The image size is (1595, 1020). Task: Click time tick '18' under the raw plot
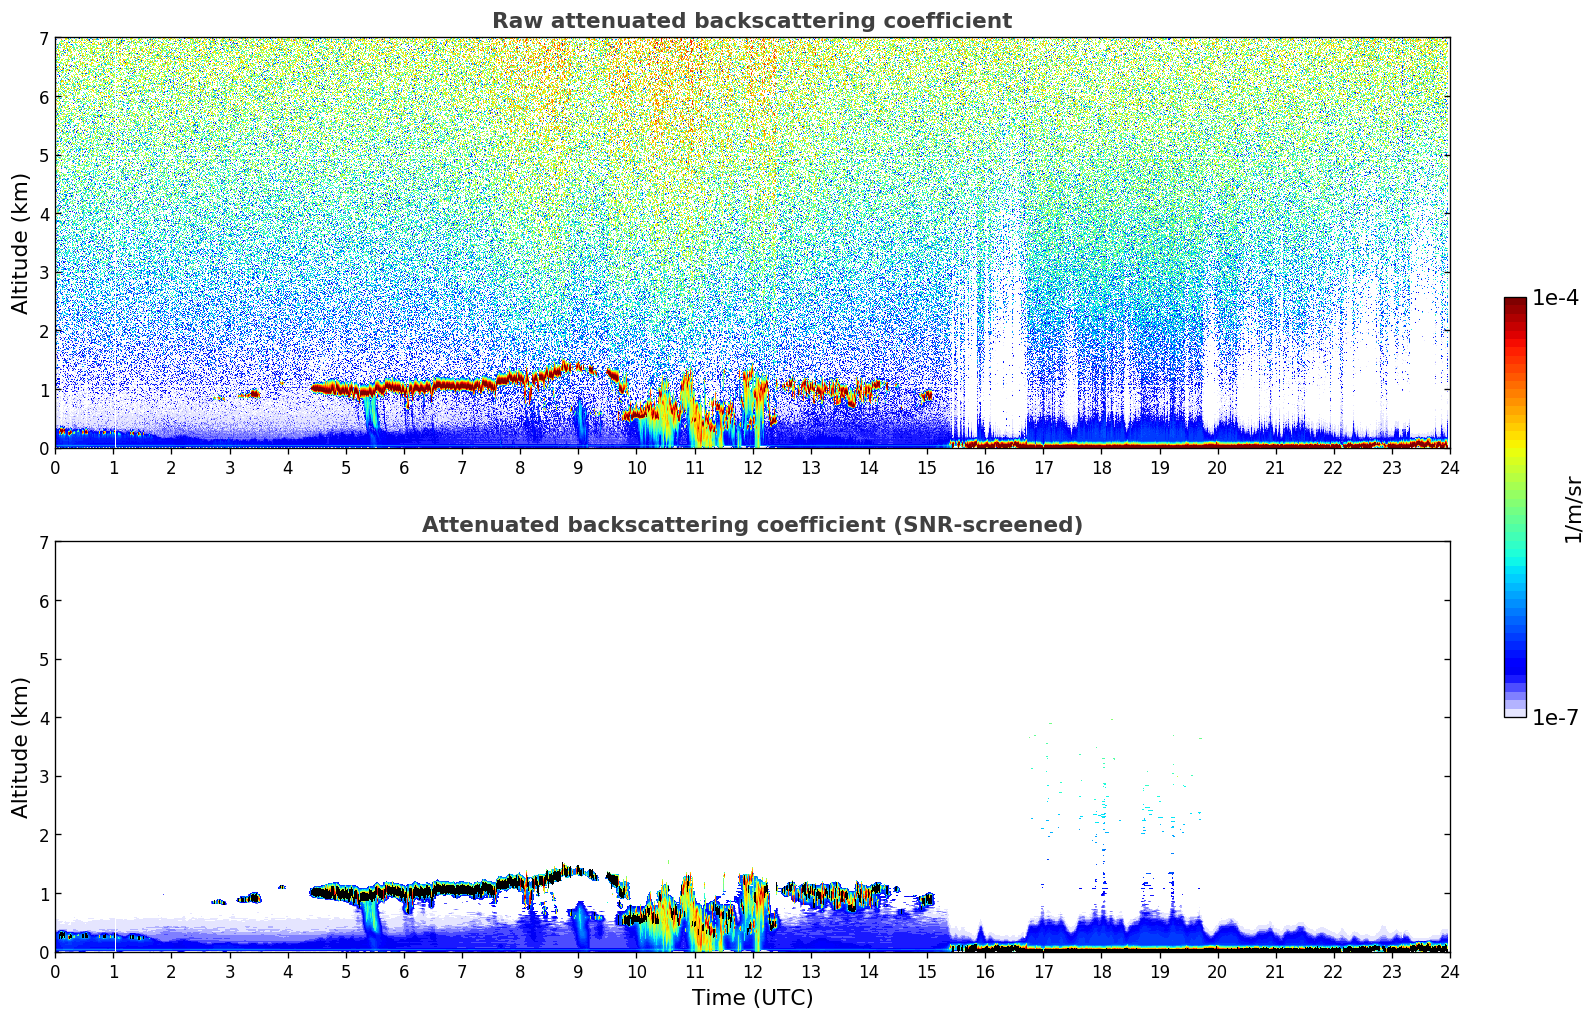pyautogui.click(x=1101, y=468)
